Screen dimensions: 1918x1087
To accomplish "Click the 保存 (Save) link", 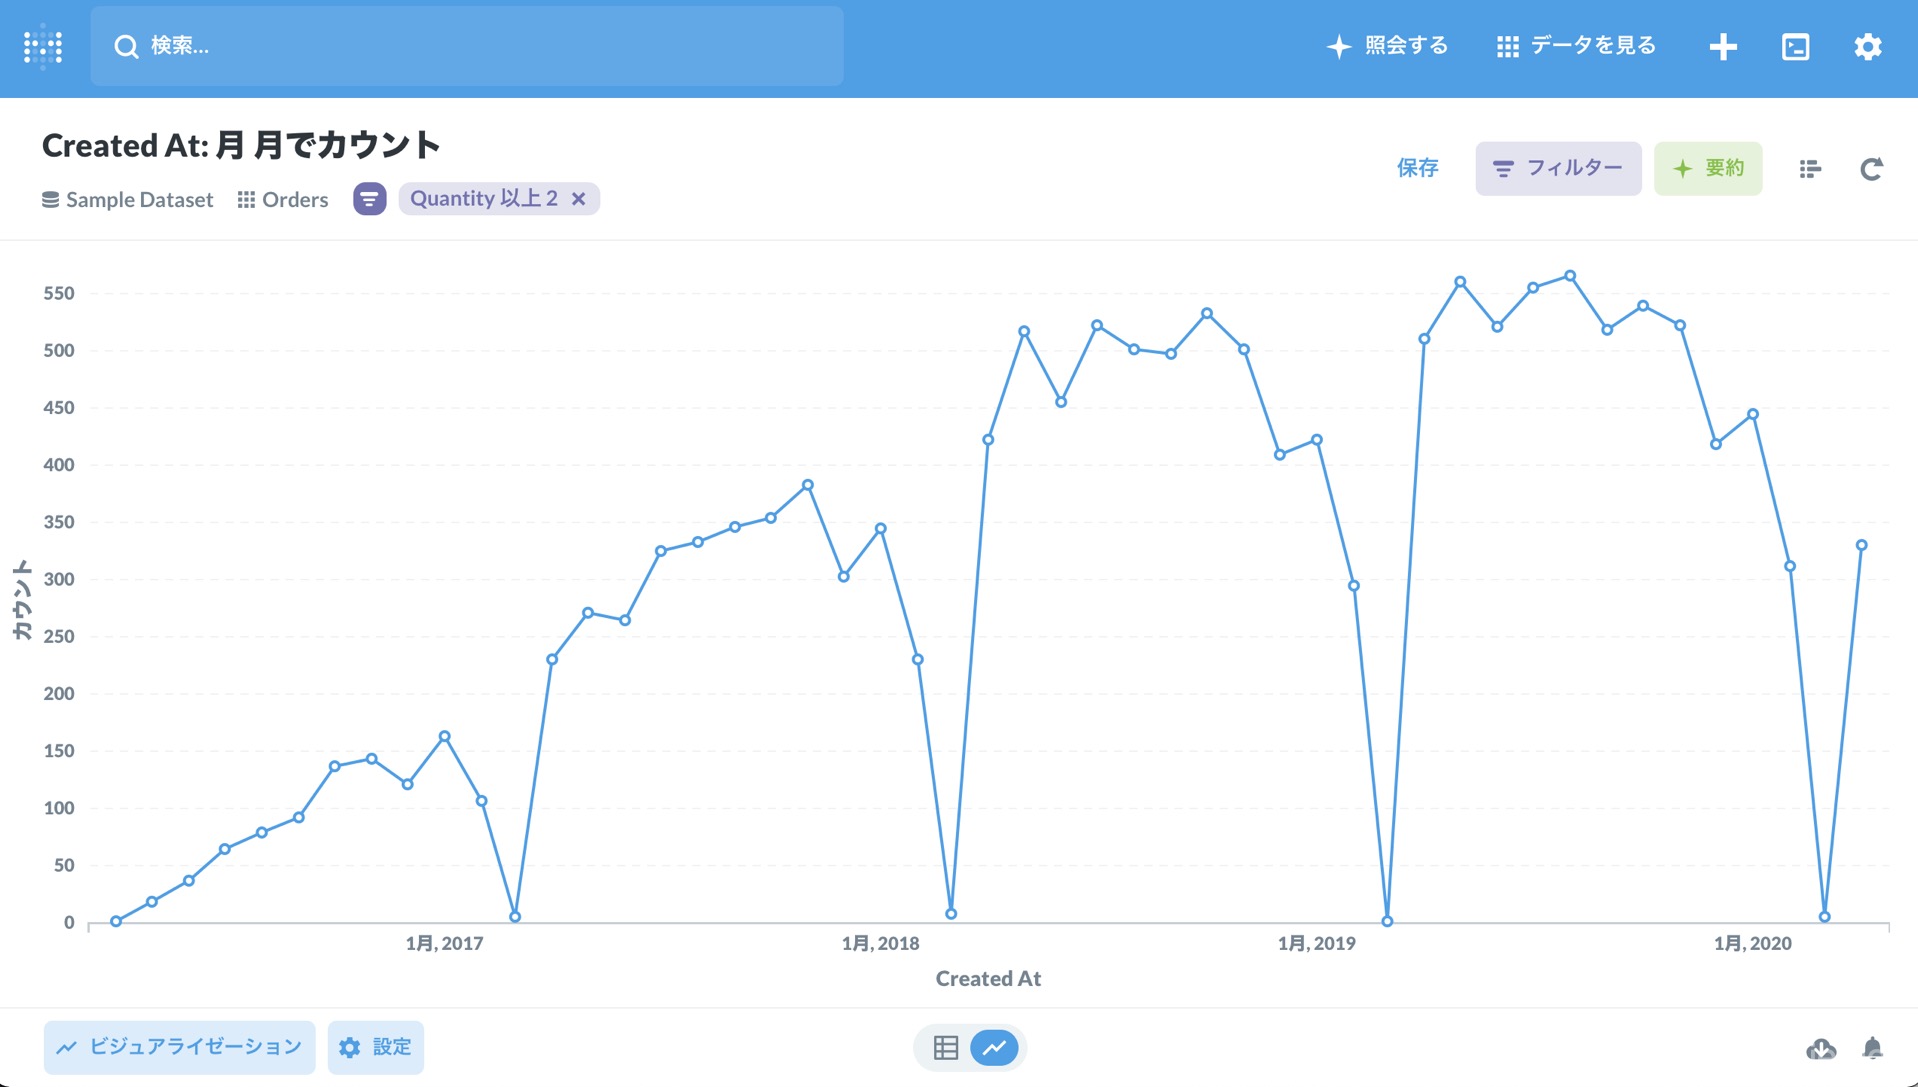I will pyautogui.click(x=1417, y=168).
